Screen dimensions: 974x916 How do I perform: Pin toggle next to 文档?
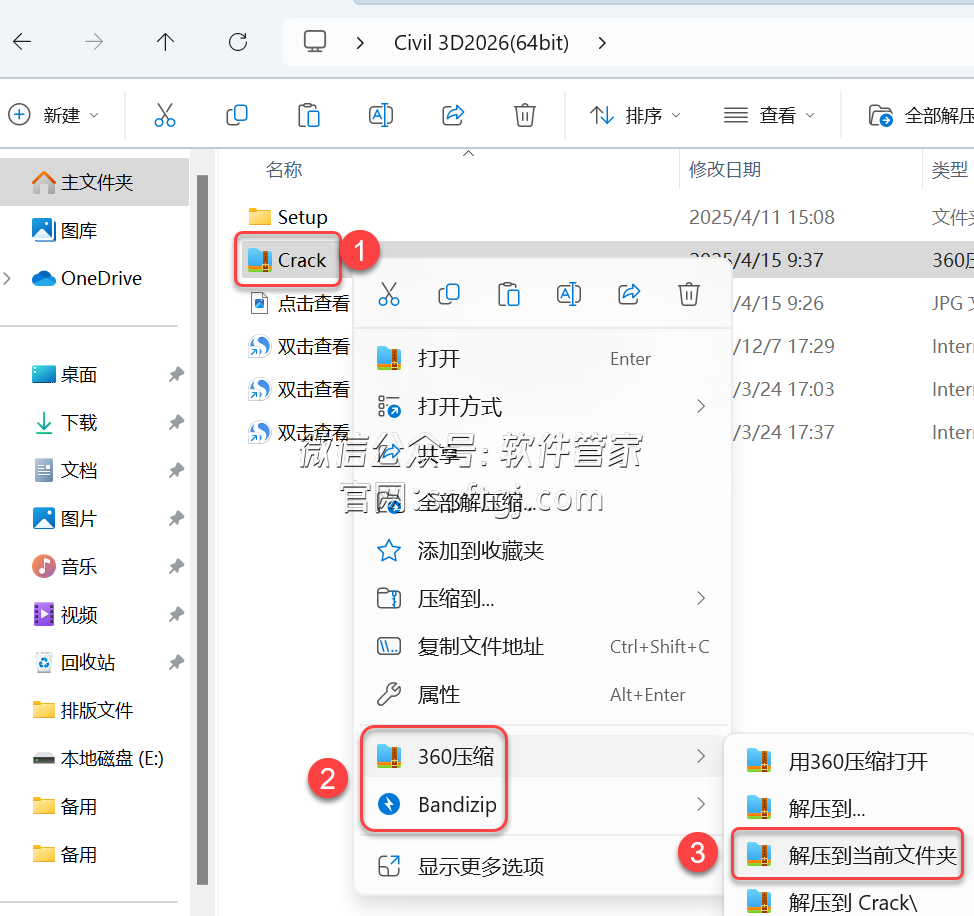(x=176, y=470)
